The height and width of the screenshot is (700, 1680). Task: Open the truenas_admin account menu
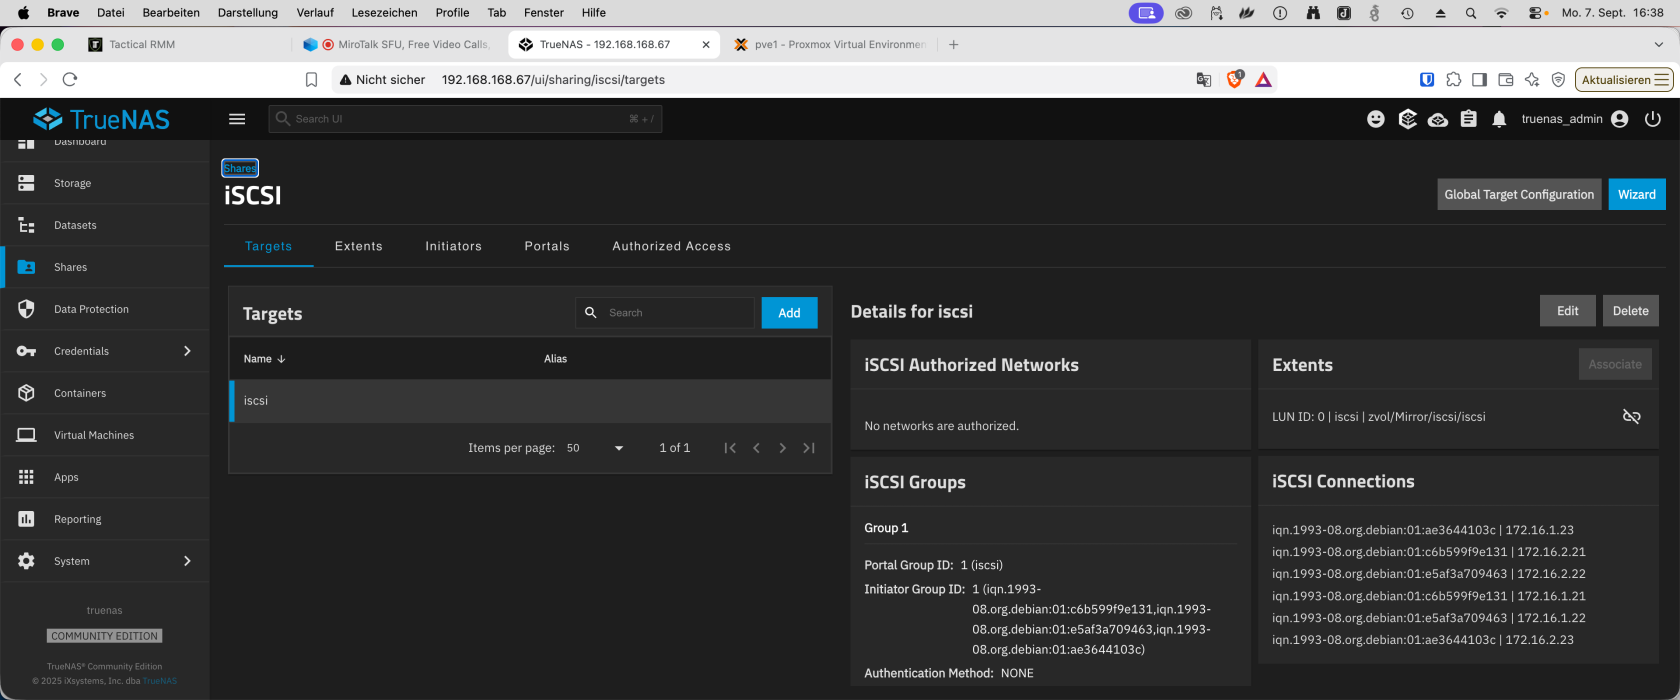[x=1575, y=119]
